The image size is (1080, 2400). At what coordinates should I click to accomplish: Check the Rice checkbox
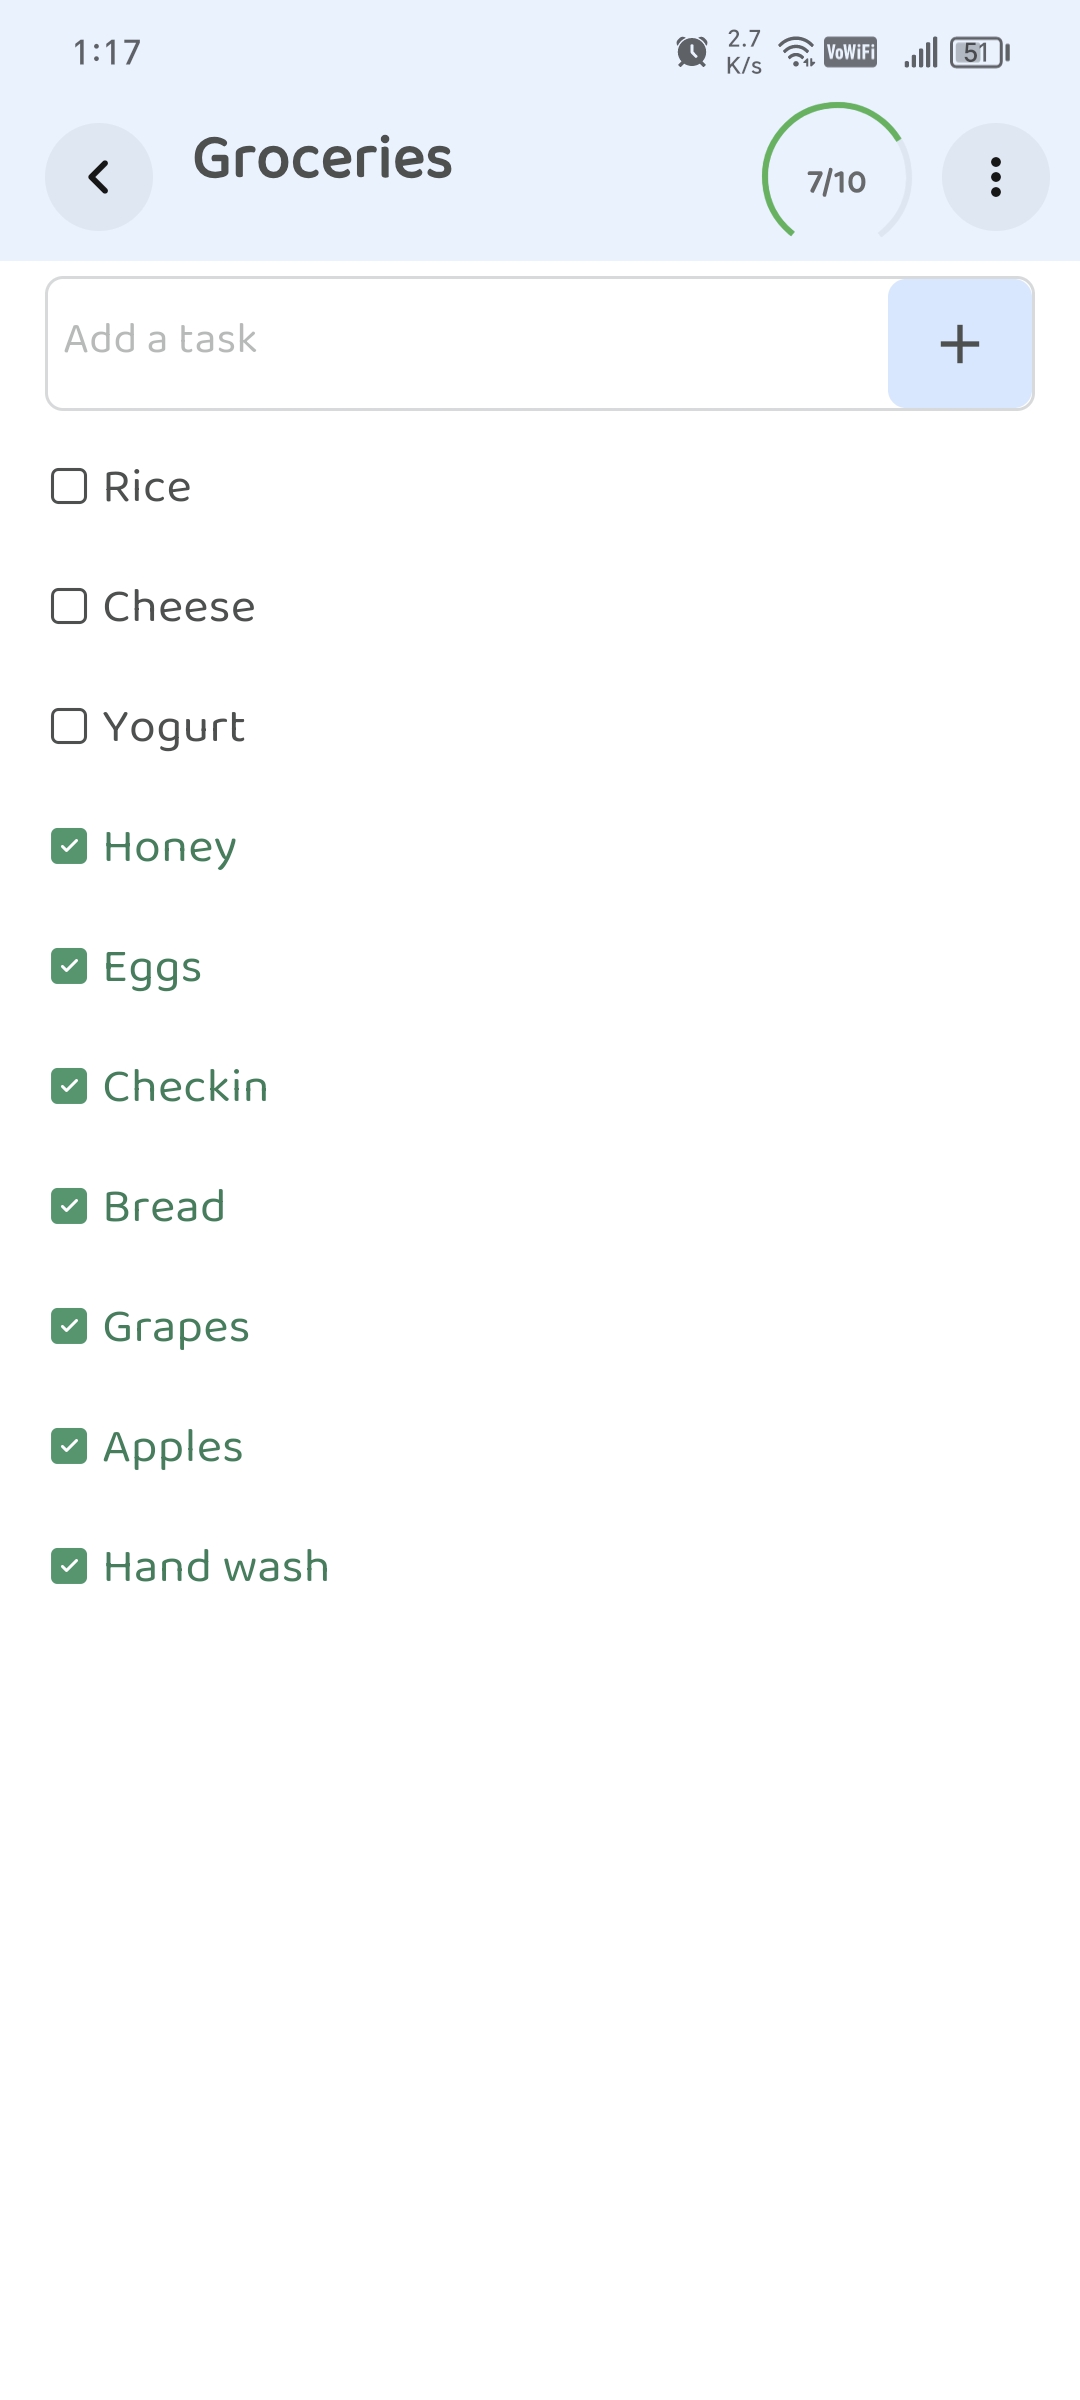click(x=69, y=487)
